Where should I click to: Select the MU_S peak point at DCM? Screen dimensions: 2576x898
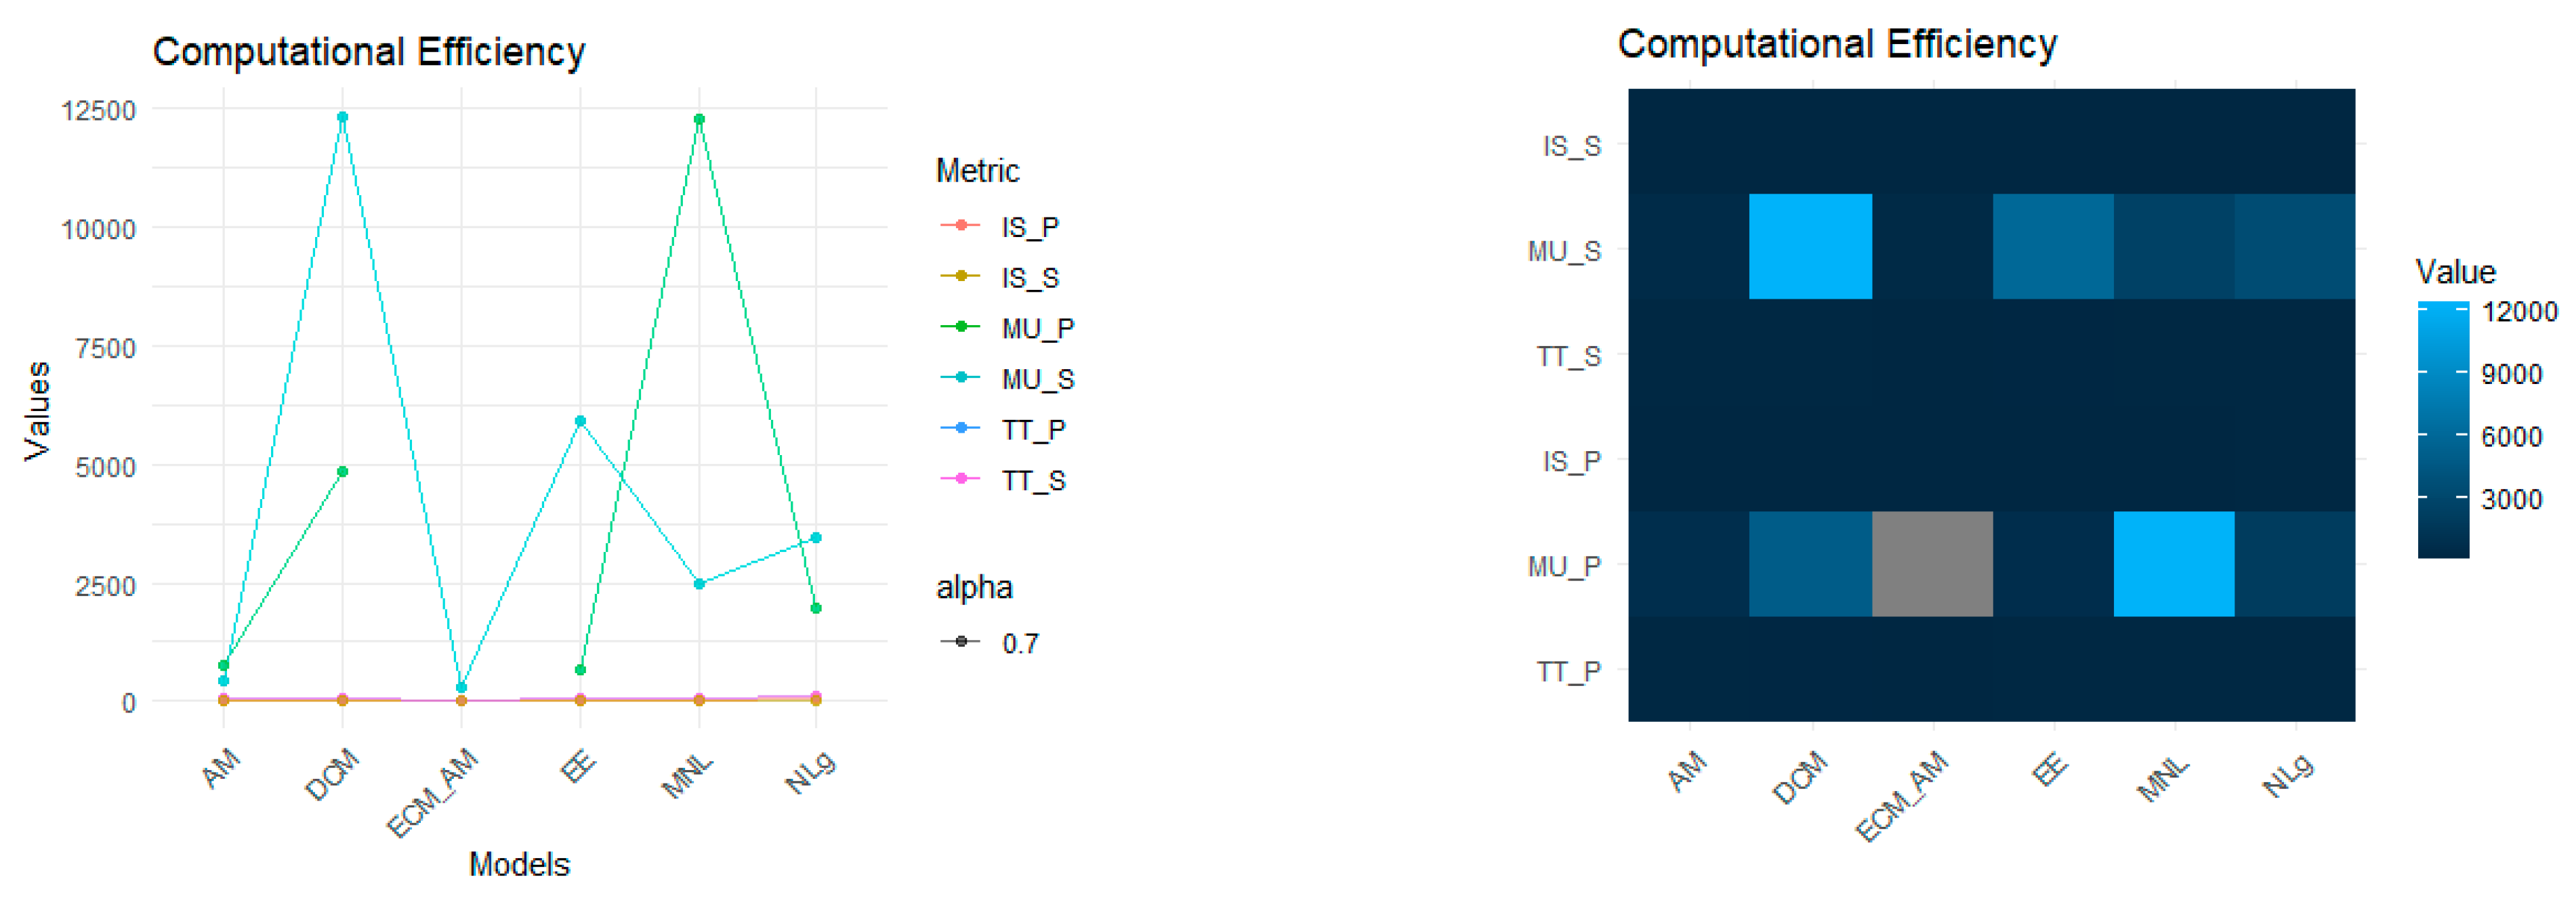point(342,117)
